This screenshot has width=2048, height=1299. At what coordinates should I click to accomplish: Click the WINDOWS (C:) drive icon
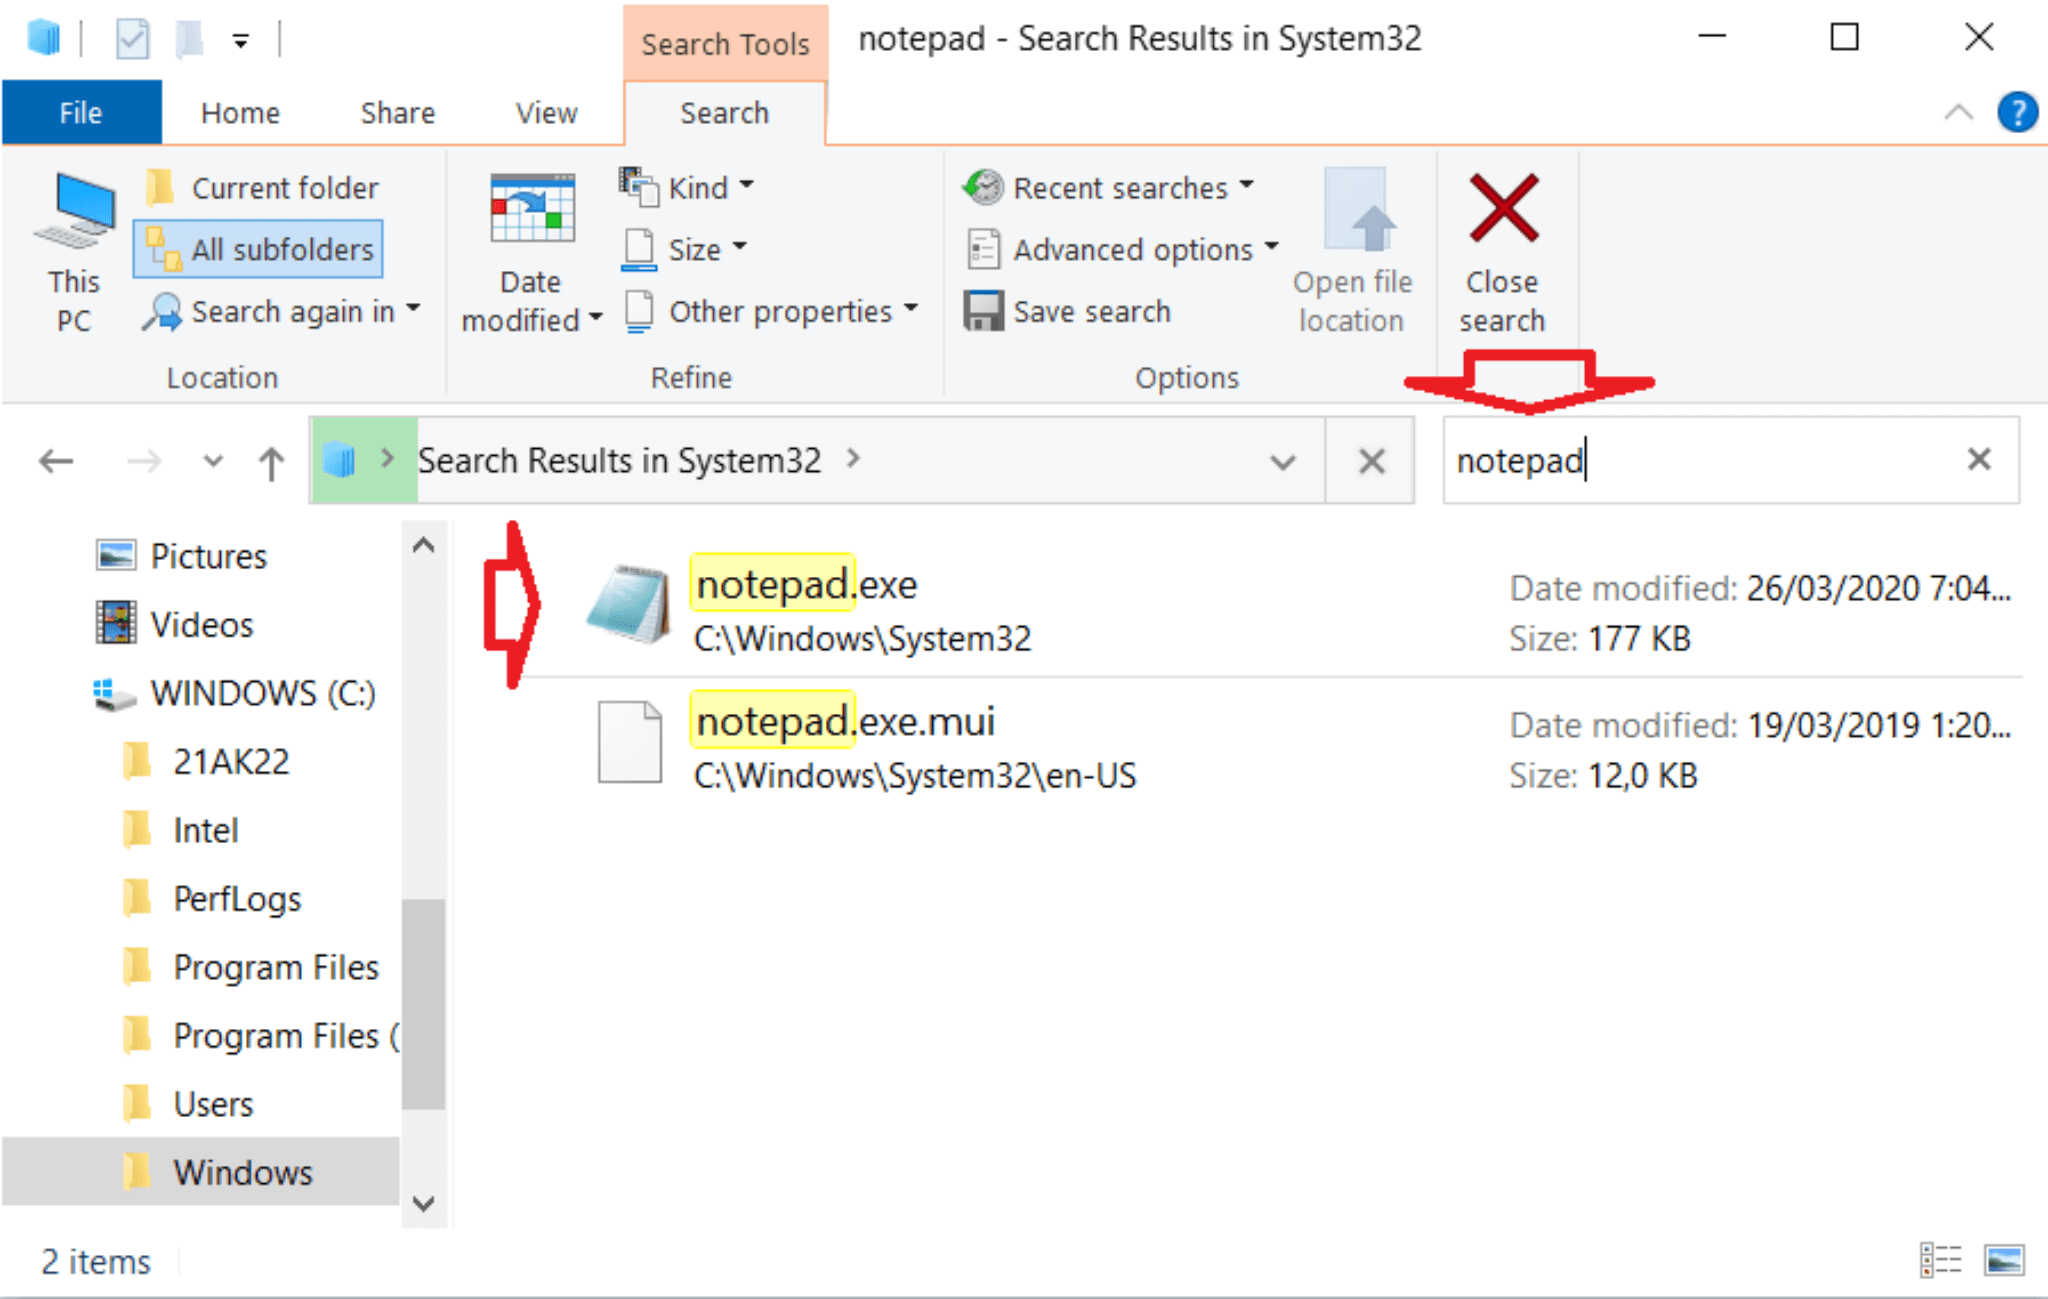(x=114, y=693)
